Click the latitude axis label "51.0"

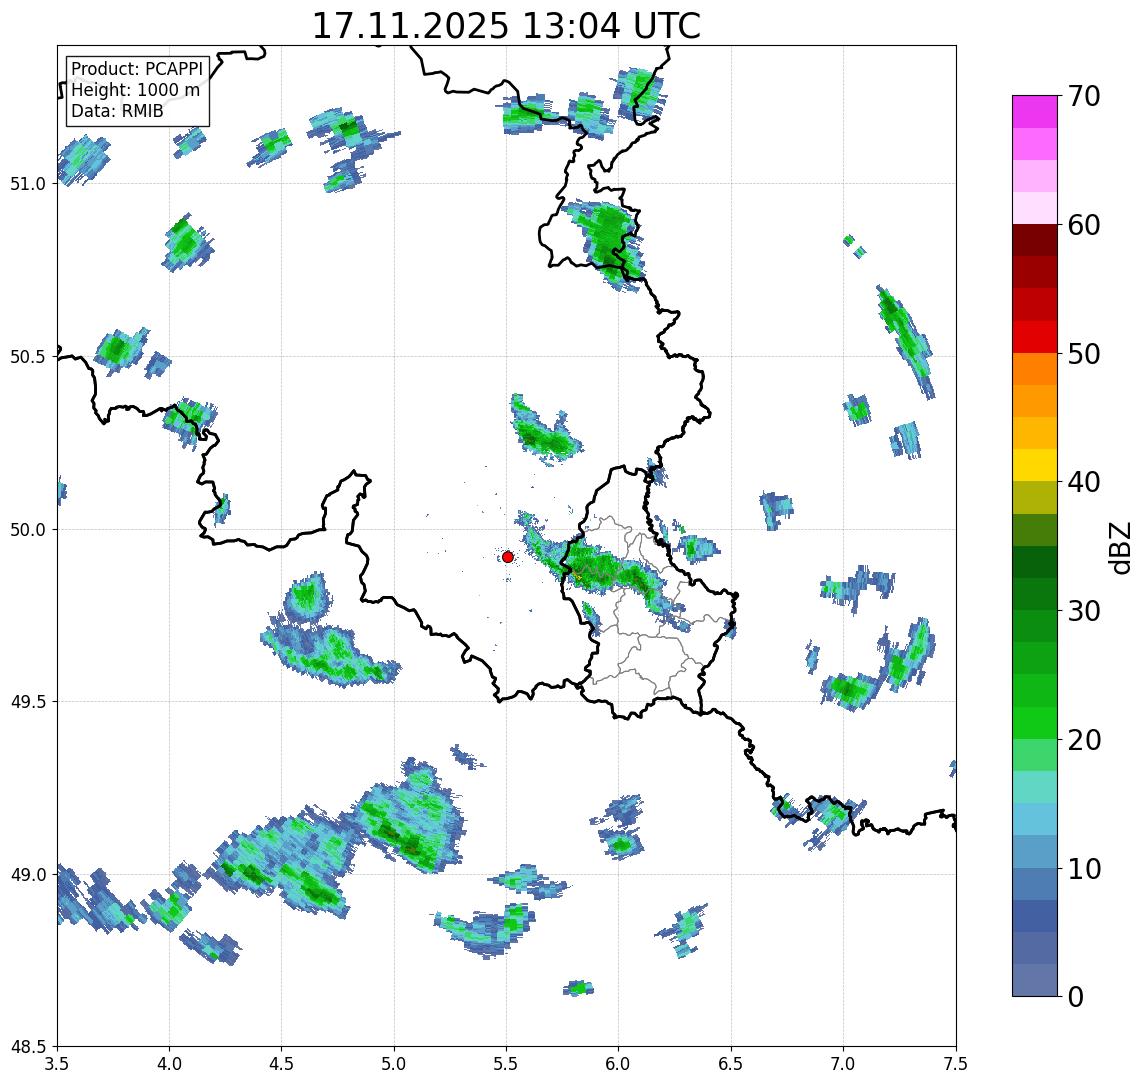tap(28, 184)
